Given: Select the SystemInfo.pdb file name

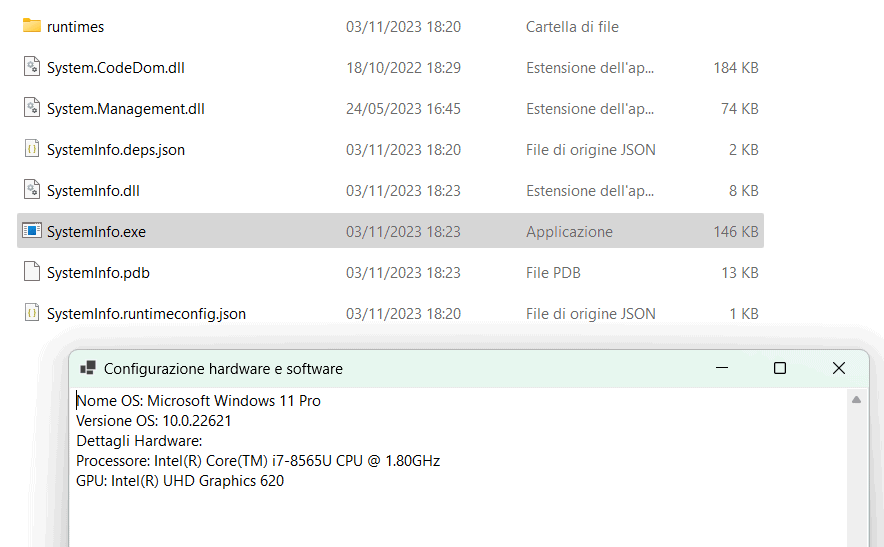Looking at the screenshot, I should [x=98, y=273].
